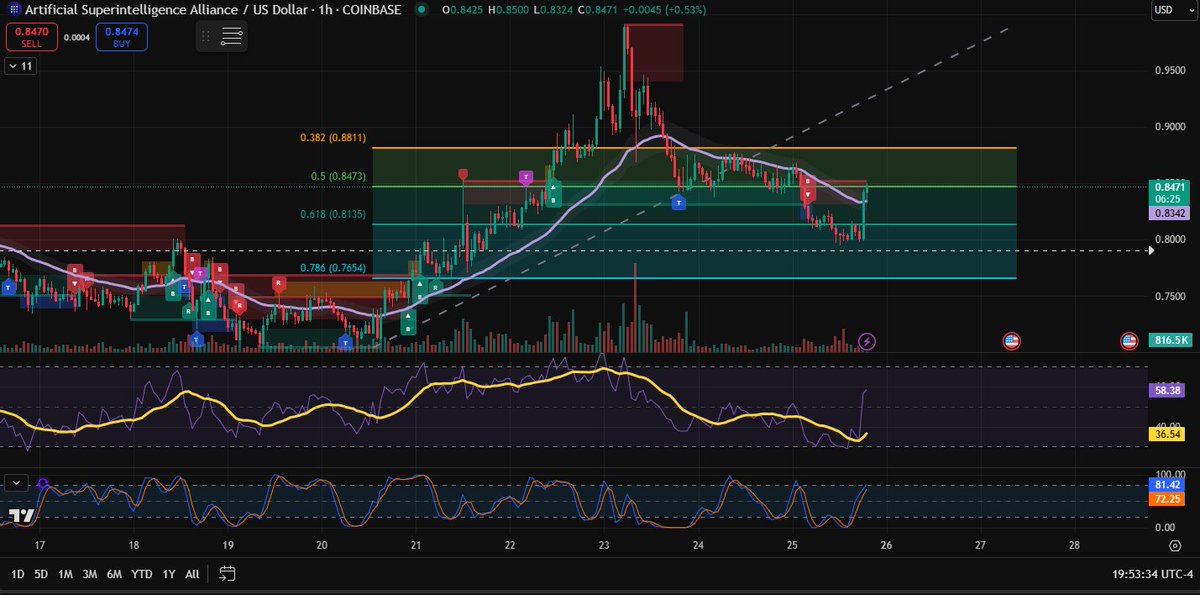Click the 0.382 (0.8811) Fibonacci label
Image resolution: width=1200 pixels, height=595 pixels.
pos(333,137)
